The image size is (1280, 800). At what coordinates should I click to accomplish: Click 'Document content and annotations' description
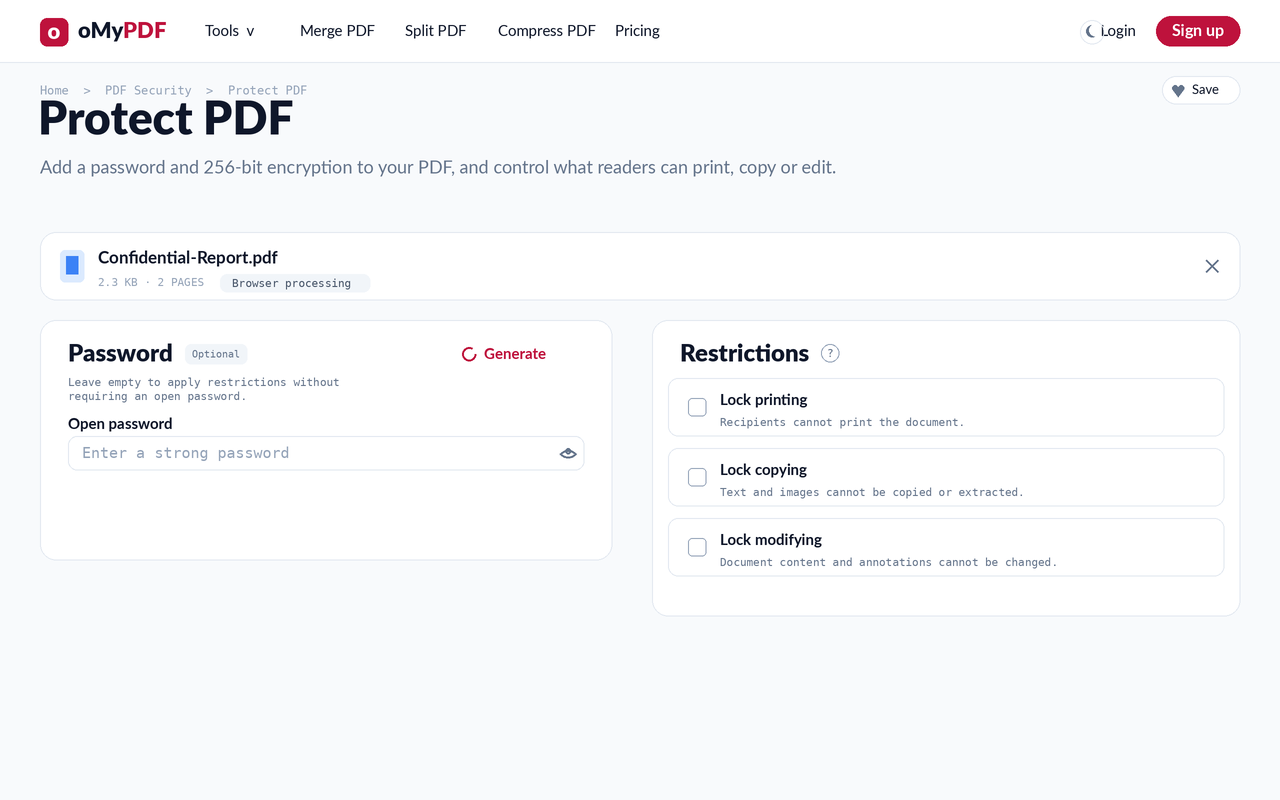click(888, 562)
